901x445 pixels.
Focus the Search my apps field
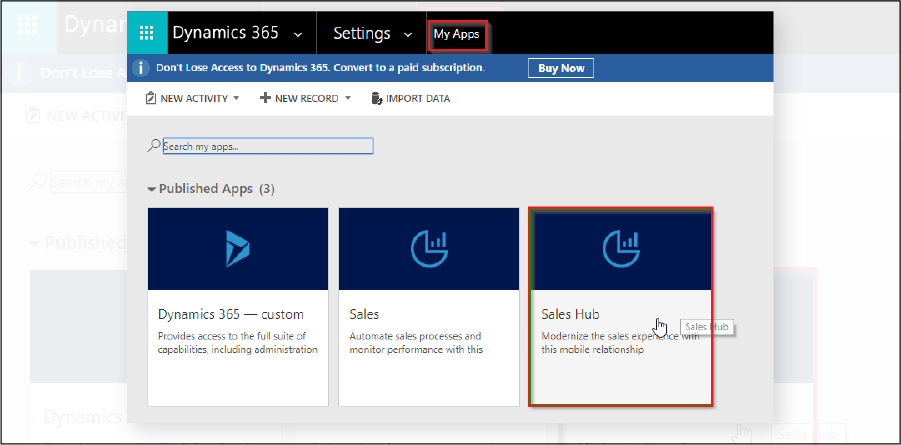[x=268, y=146]
